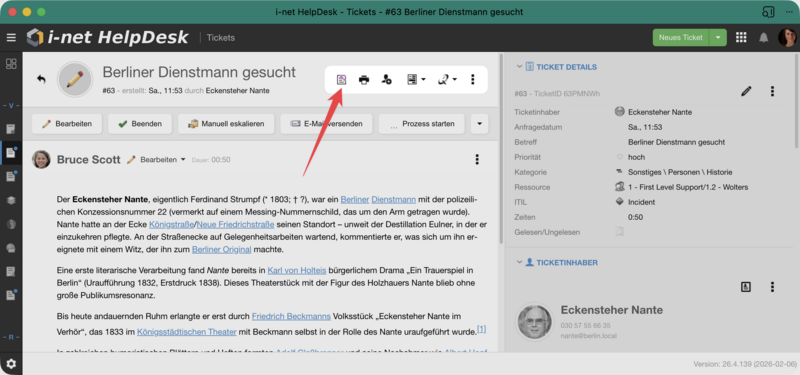Open Ticketinhaber panel three-dot menu
This screenshot has height=375, width=800.
click(772, 287)
